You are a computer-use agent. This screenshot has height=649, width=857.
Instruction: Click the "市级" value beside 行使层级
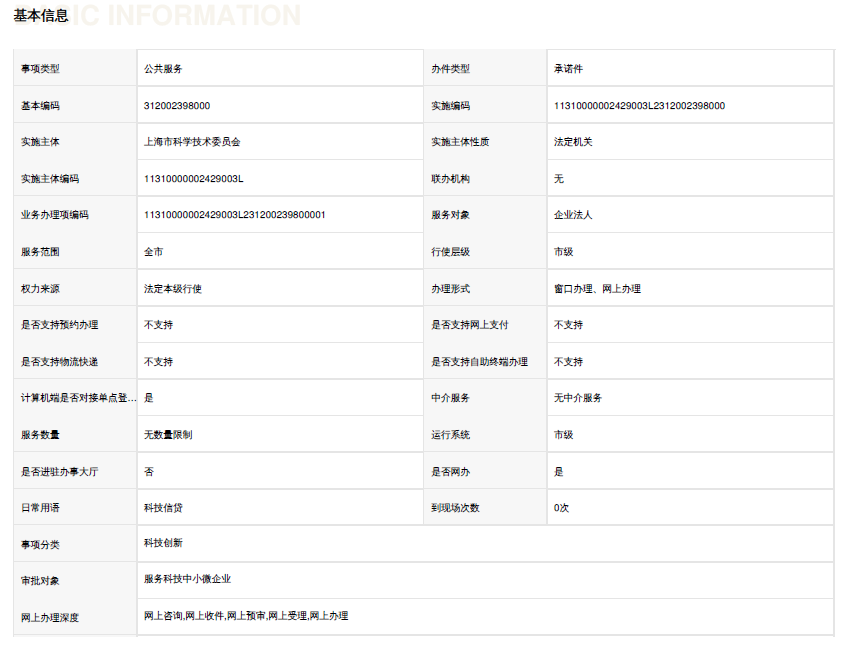pos(563,252)
